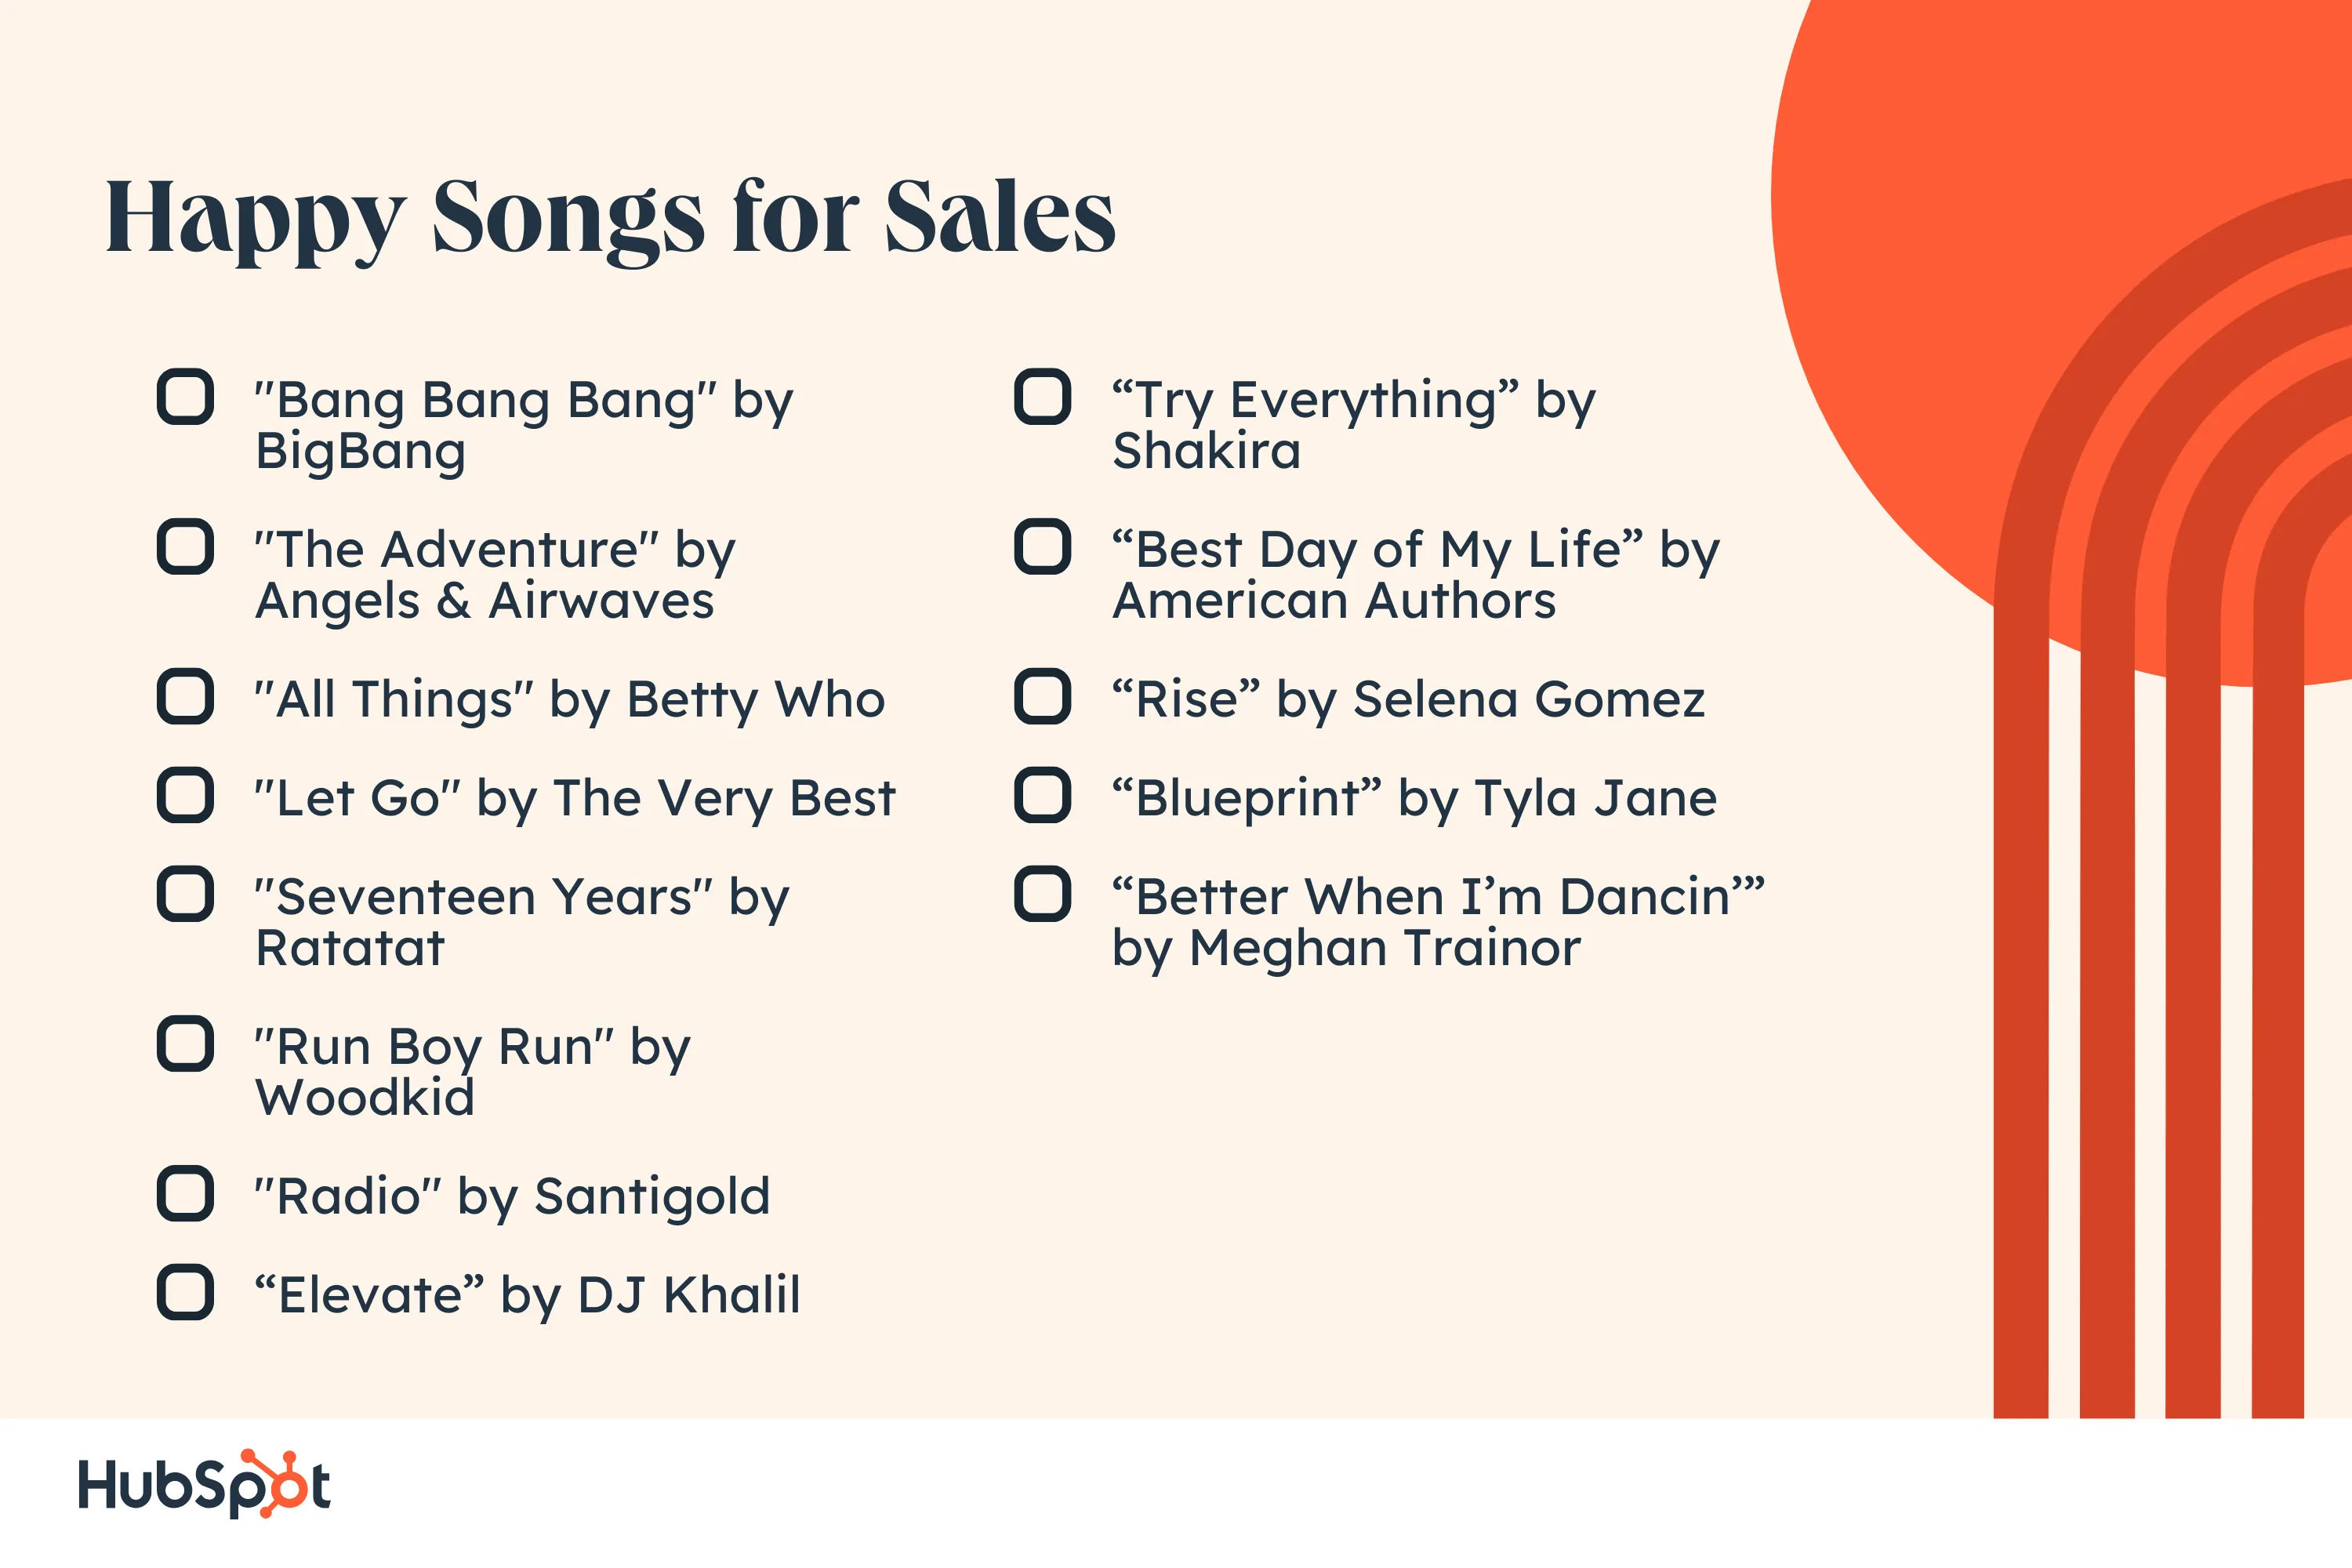Check the "Bang Bang Bang" by BigBang box
Viewport: 2352px width, 1568px height.
185,397
